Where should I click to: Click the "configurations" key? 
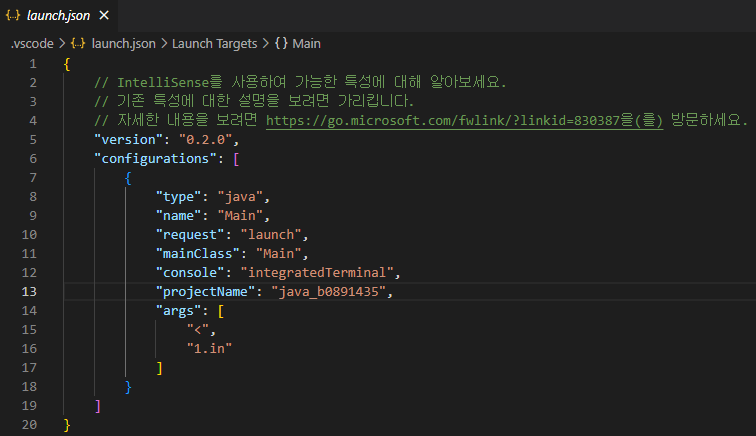(156, 158)
